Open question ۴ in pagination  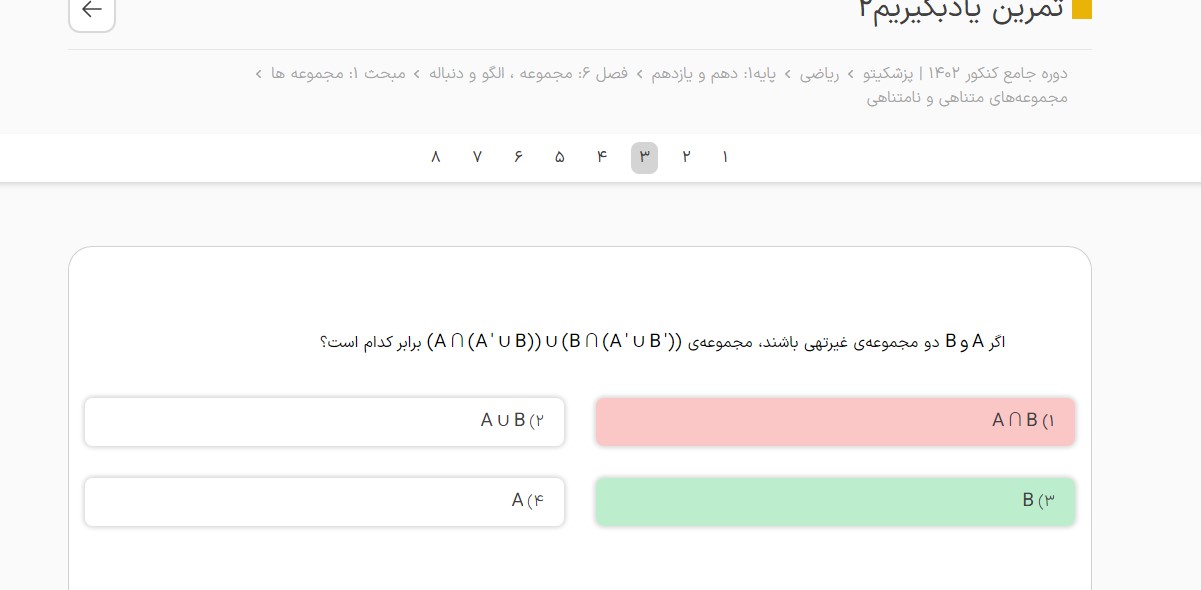pos(602,157)
